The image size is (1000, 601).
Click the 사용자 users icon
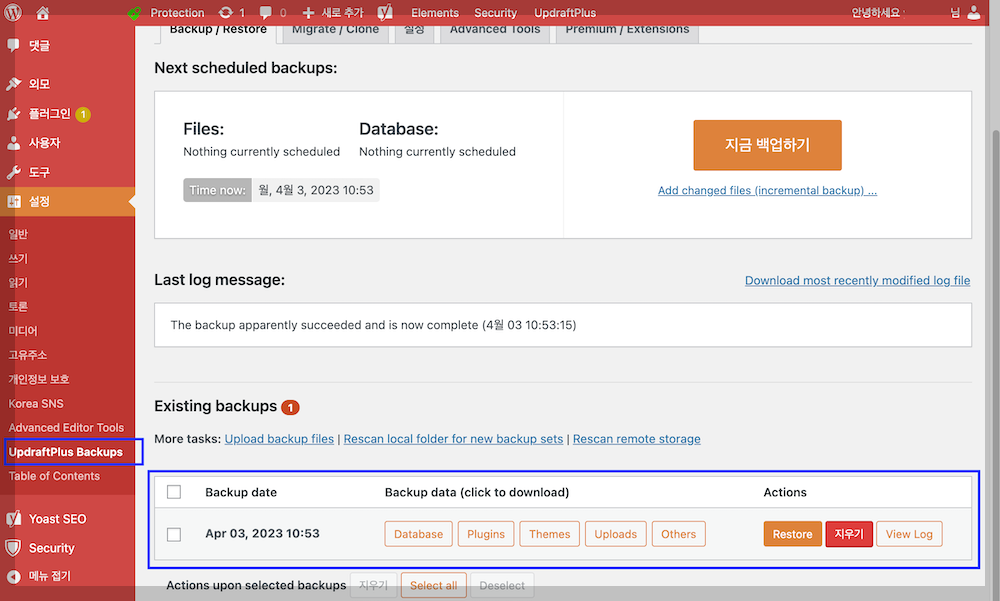13,143
